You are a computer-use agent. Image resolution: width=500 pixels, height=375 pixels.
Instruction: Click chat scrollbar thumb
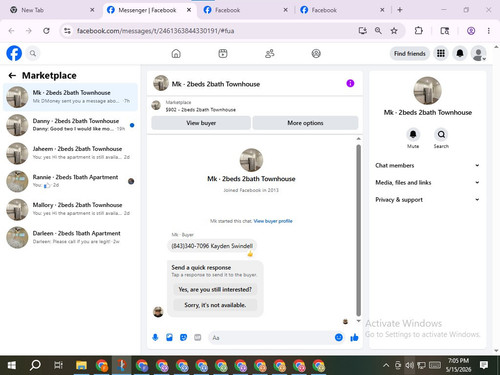click(358, 230)
